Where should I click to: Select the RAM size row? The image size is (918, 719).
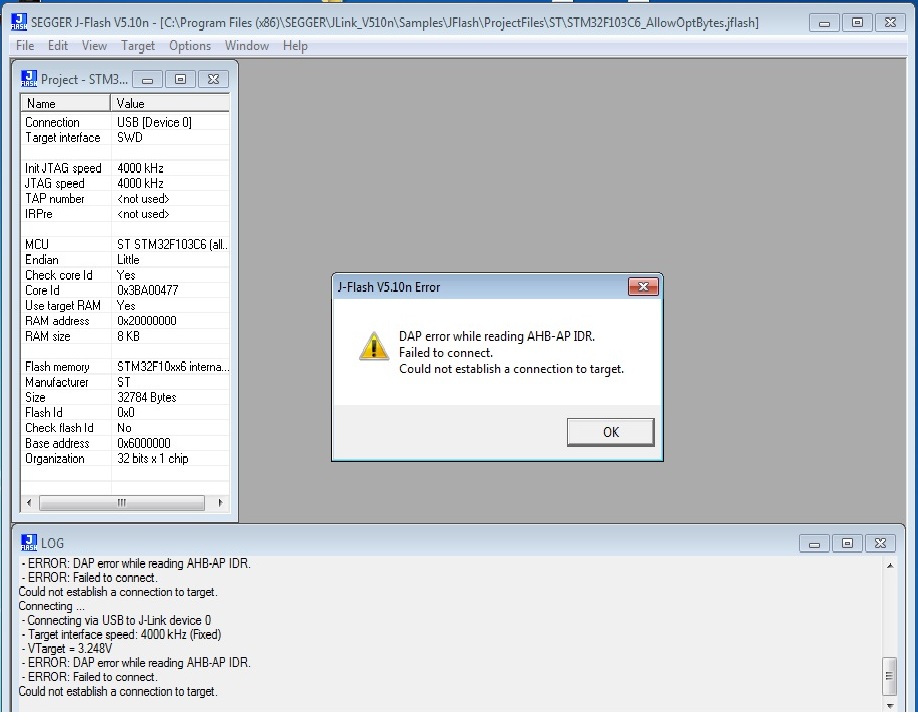click(x=125, y=336)
